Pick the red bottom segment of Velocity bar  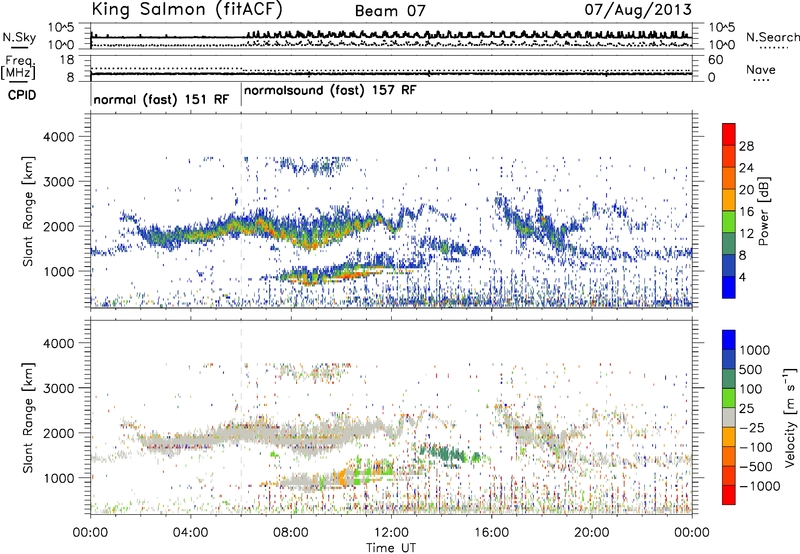729,495
